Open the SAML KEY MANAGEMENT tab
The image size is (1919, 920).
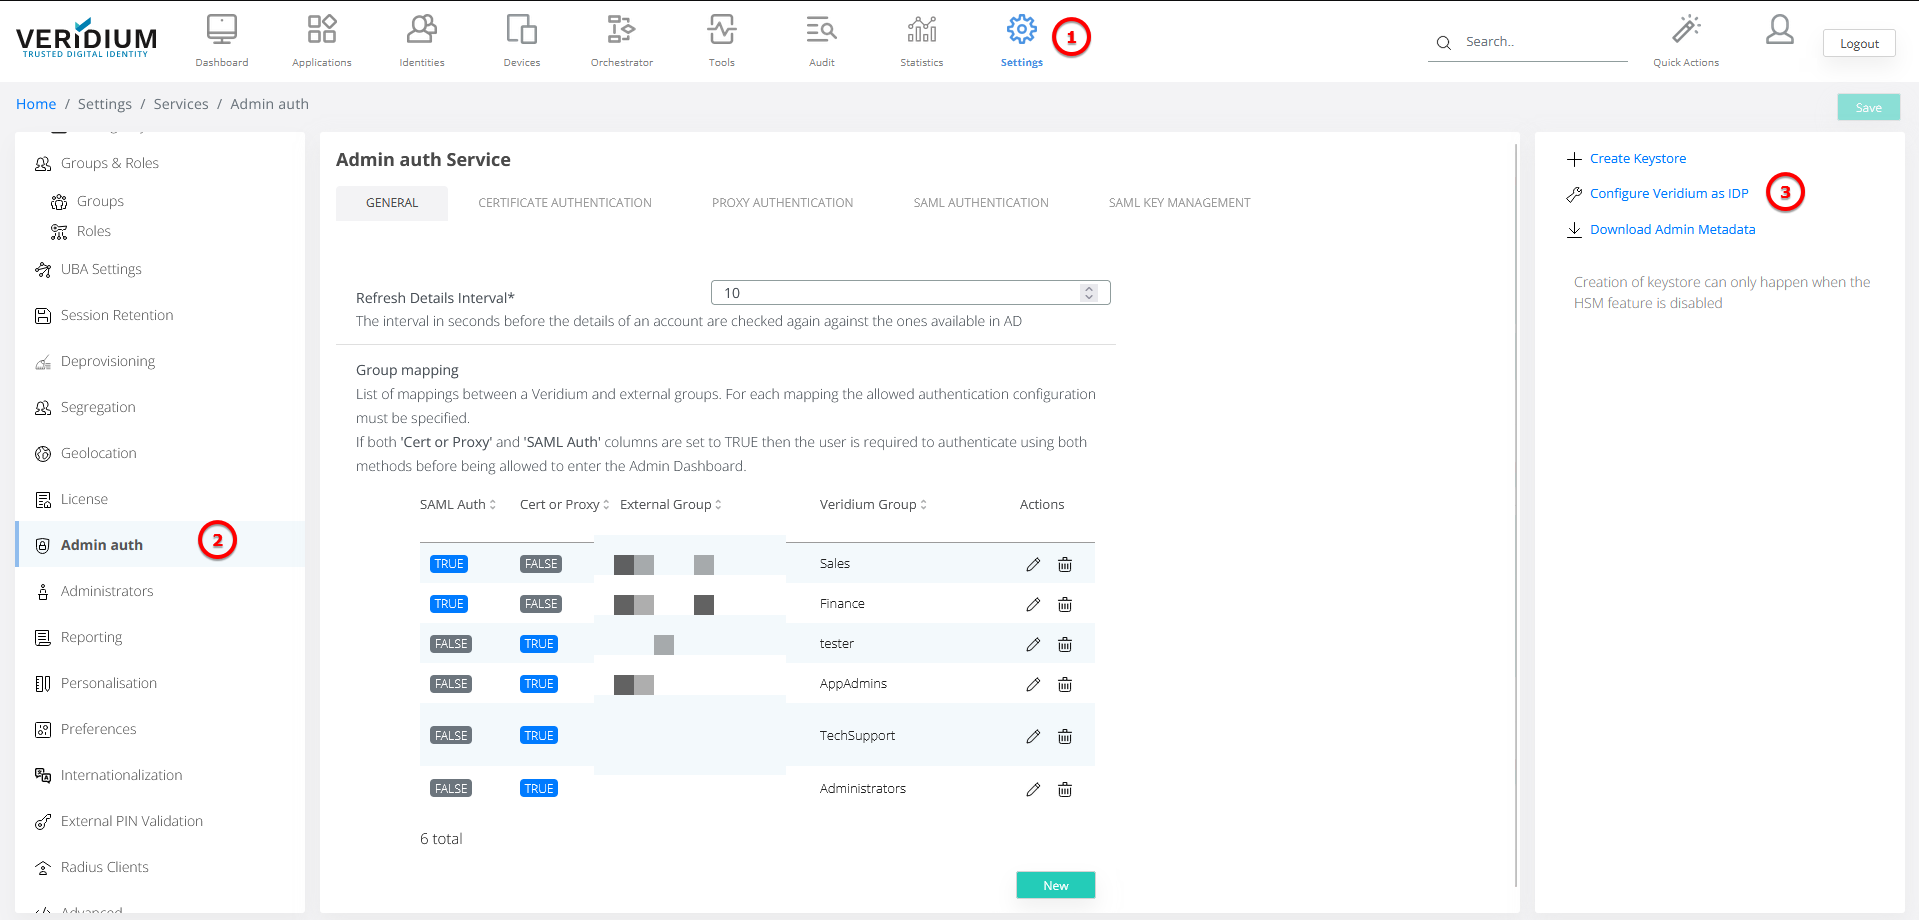point(1179,202)
